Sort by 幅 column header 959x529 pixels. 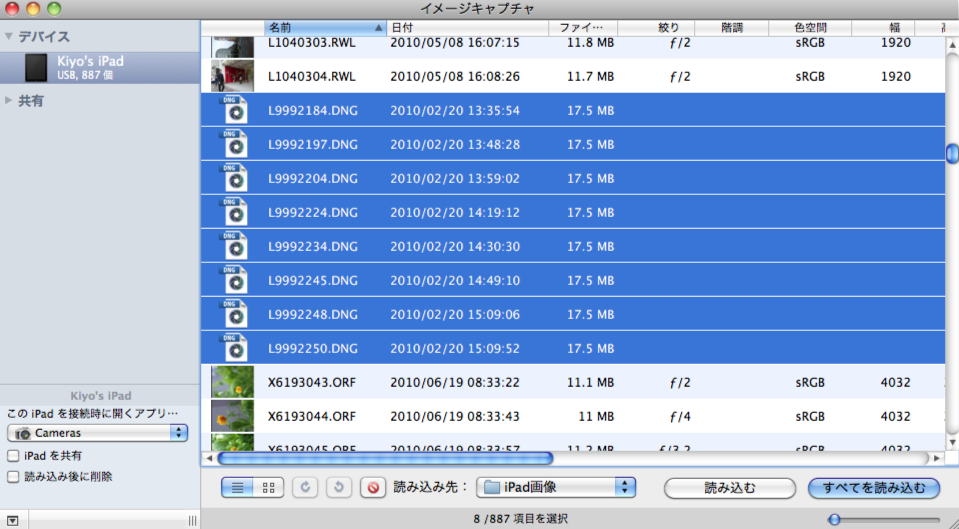(x=883, y=28)
